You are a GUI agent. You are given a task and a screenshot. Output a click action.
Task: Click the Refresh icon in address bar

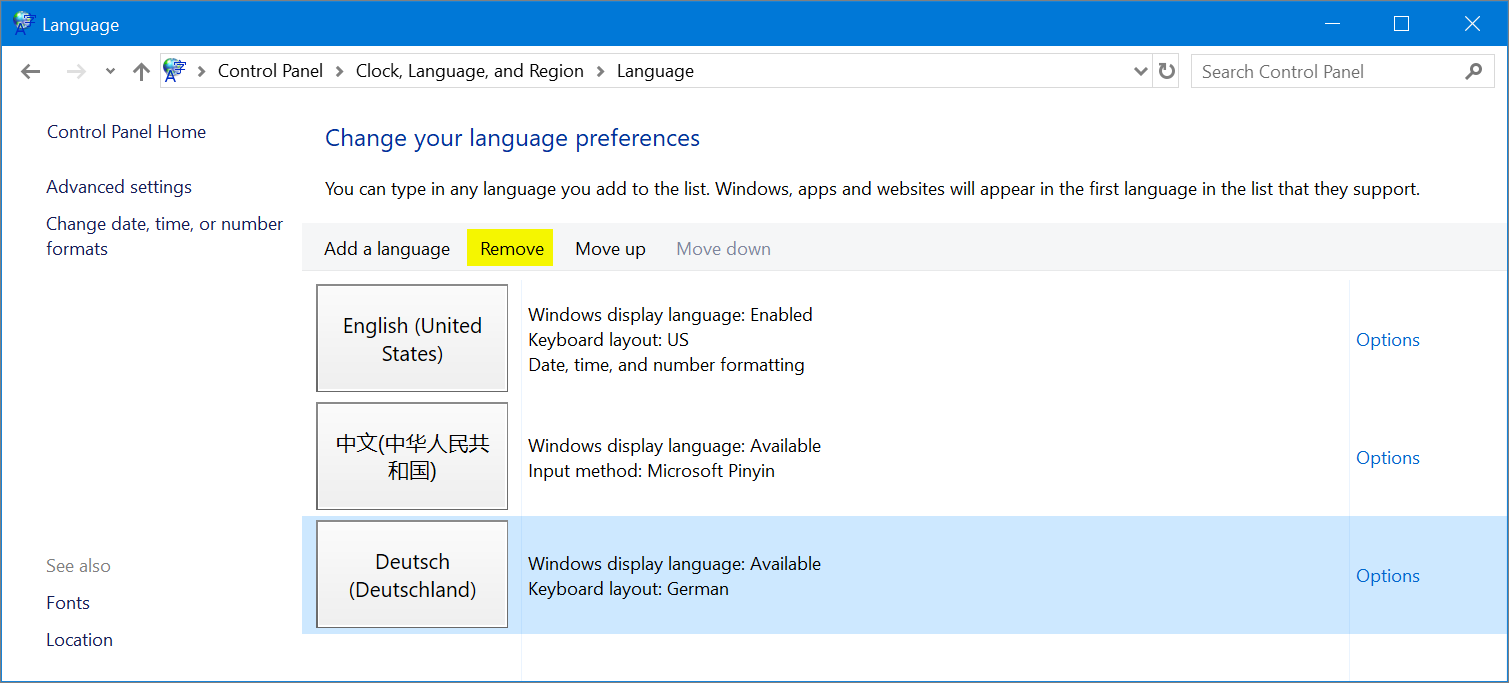pyautogui.click(x=1166, y=71)
